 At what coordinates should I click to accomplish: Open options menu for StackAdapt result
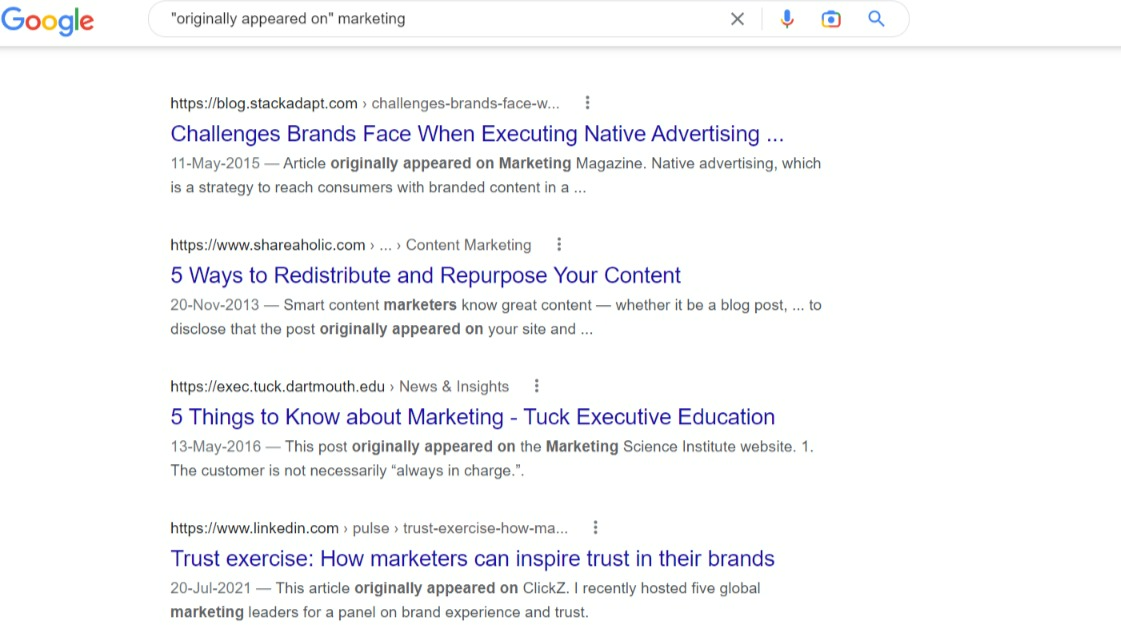click(x=587, y=103)
